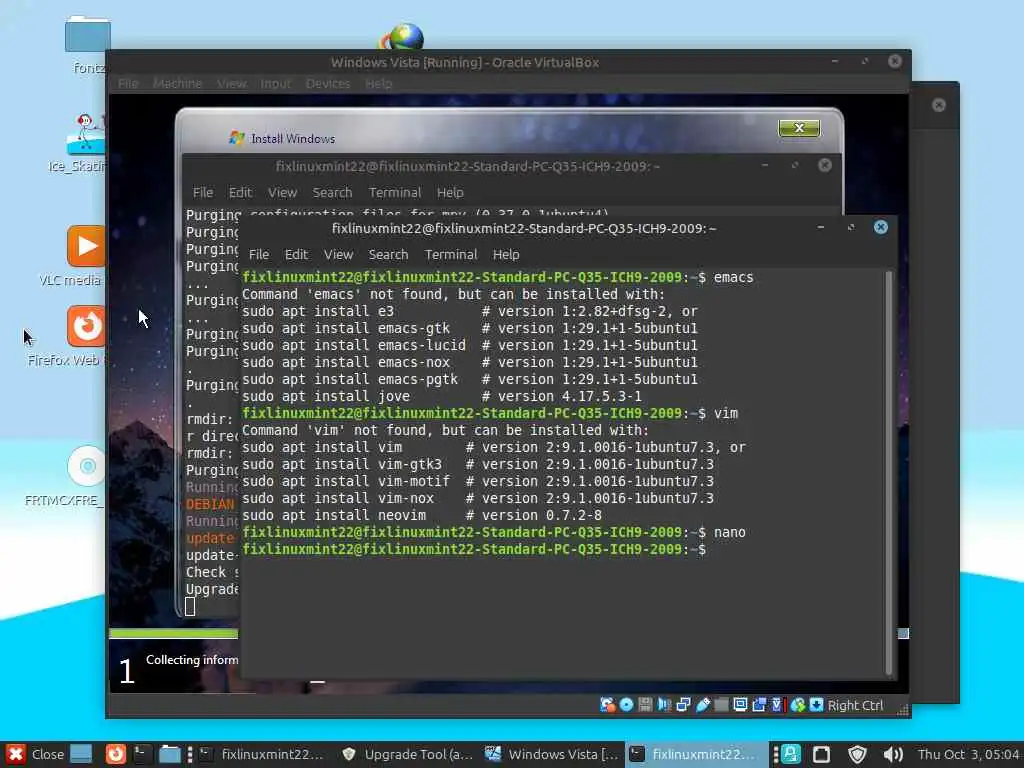Open VirtualBox Help menu
This screenshot has width=1024, height=768.
pos(378,84)
